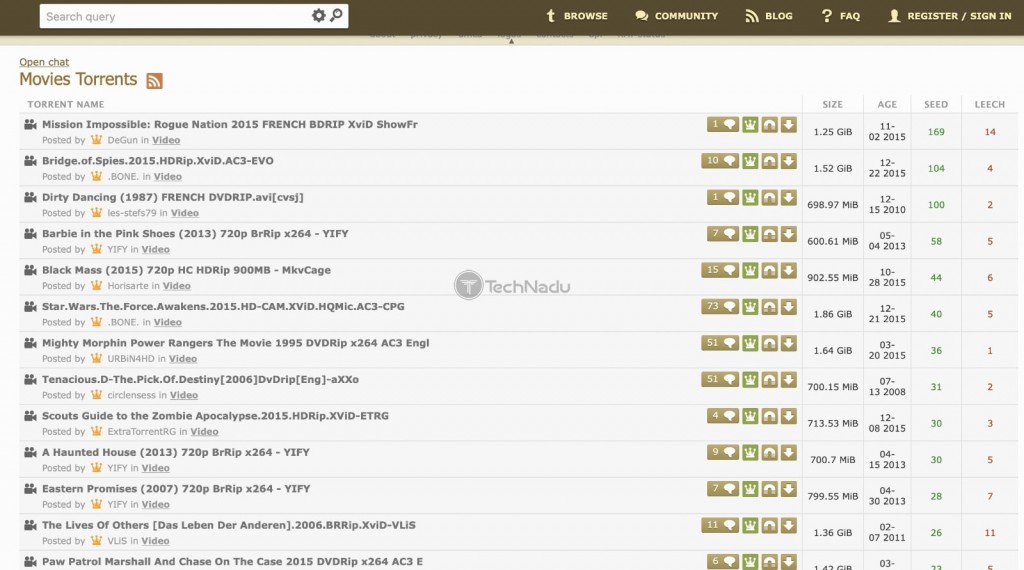Screen dimensions: 1024x570
Task: Open A Haunted House comments
Action: tap(723, 453)
